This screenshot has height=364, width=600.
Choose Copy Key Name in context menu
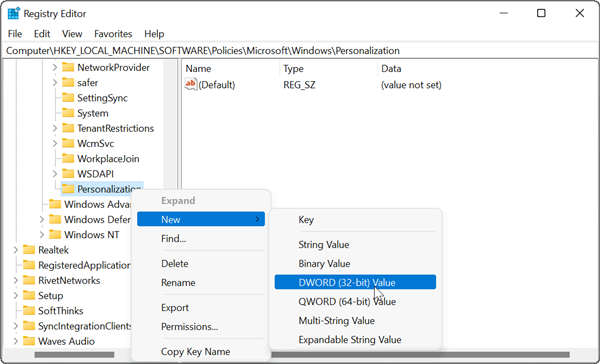point(201,351)
